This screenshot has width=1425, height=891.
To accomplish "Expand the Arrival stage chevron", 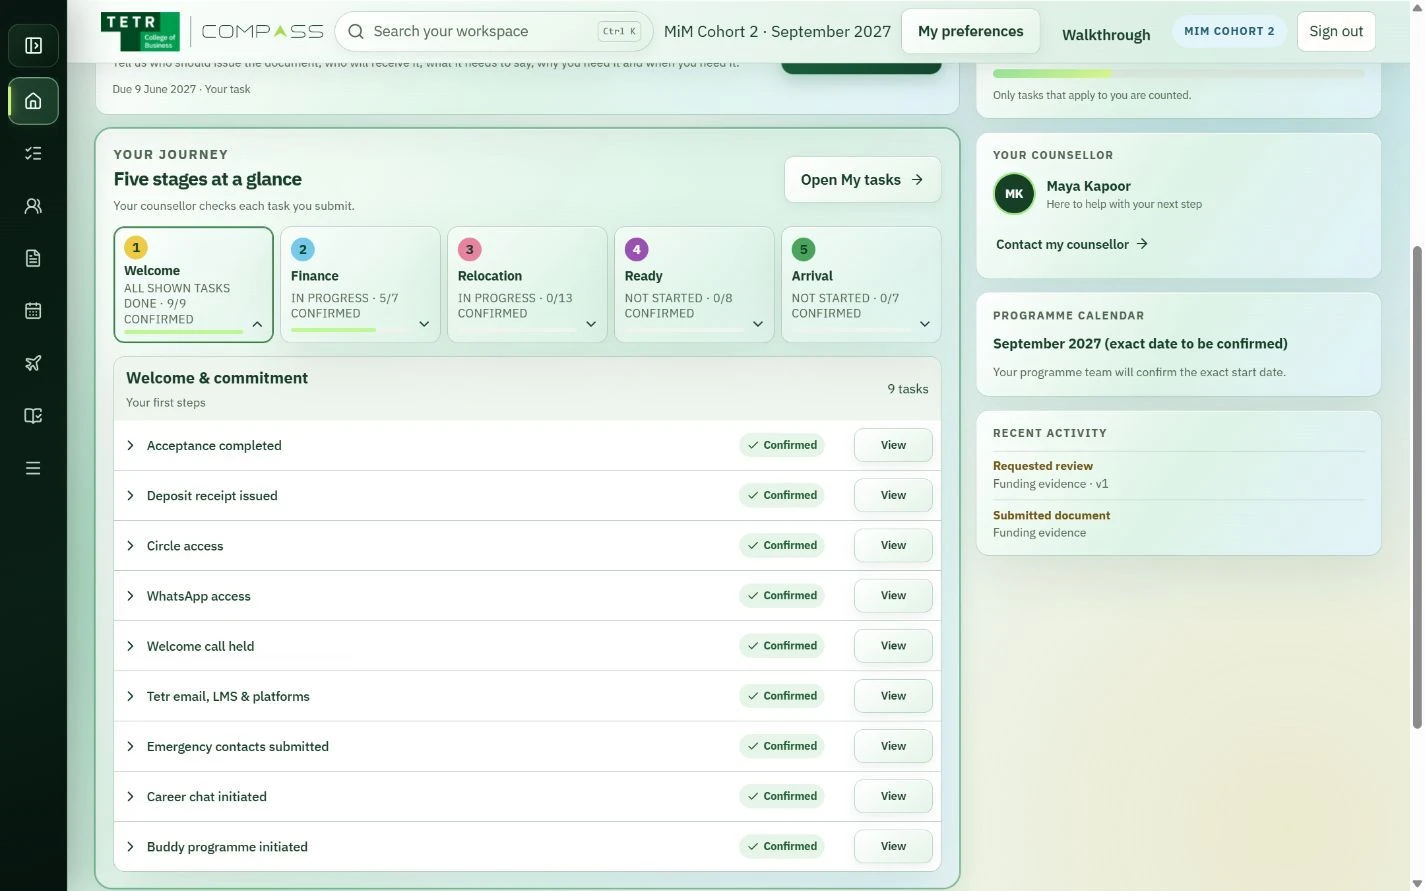I will pyautogui.click(x=925, y=324).
